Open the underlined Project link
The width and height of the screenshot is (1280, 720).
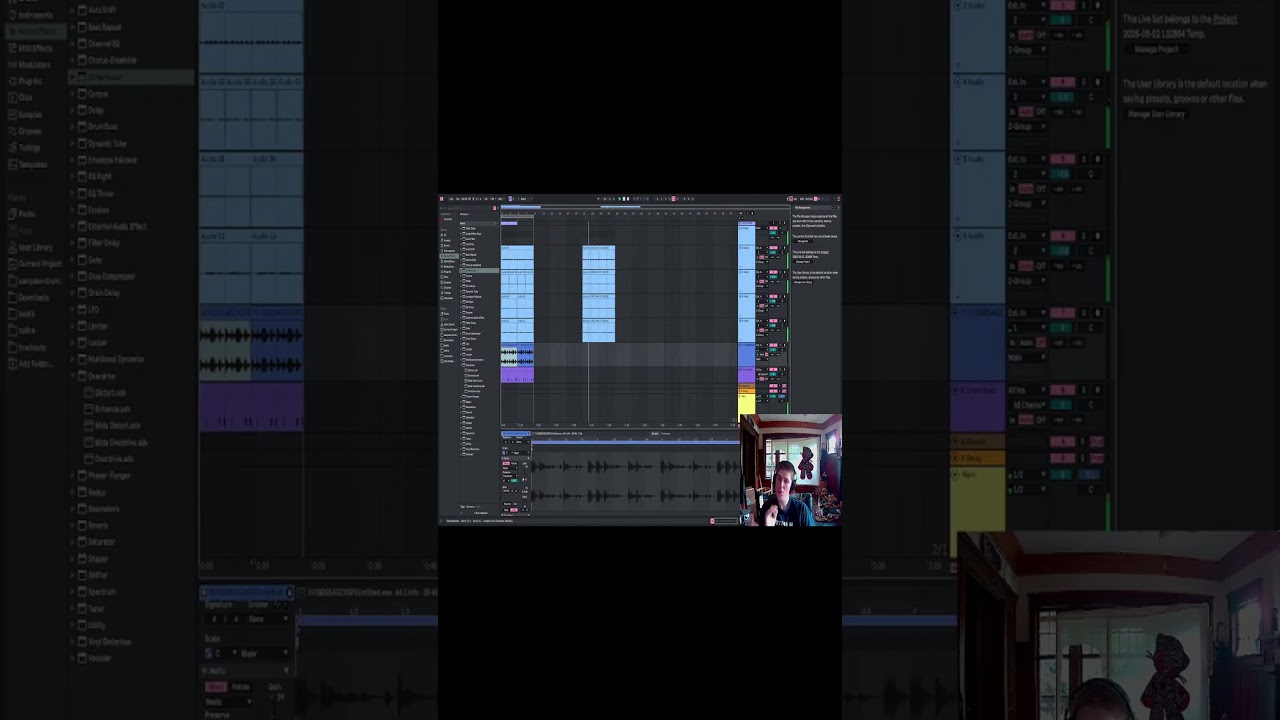pyautogui.click(x=825, y=252)
